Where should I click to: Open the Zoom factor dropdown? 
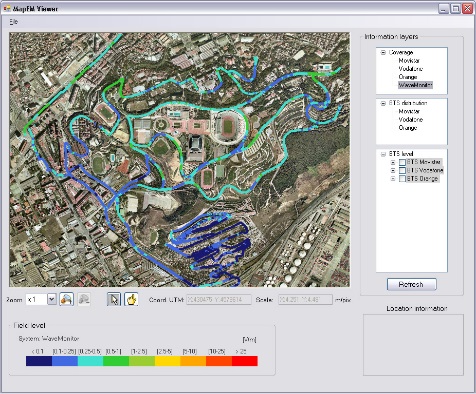pyautogui.click(x=52, y=299)
